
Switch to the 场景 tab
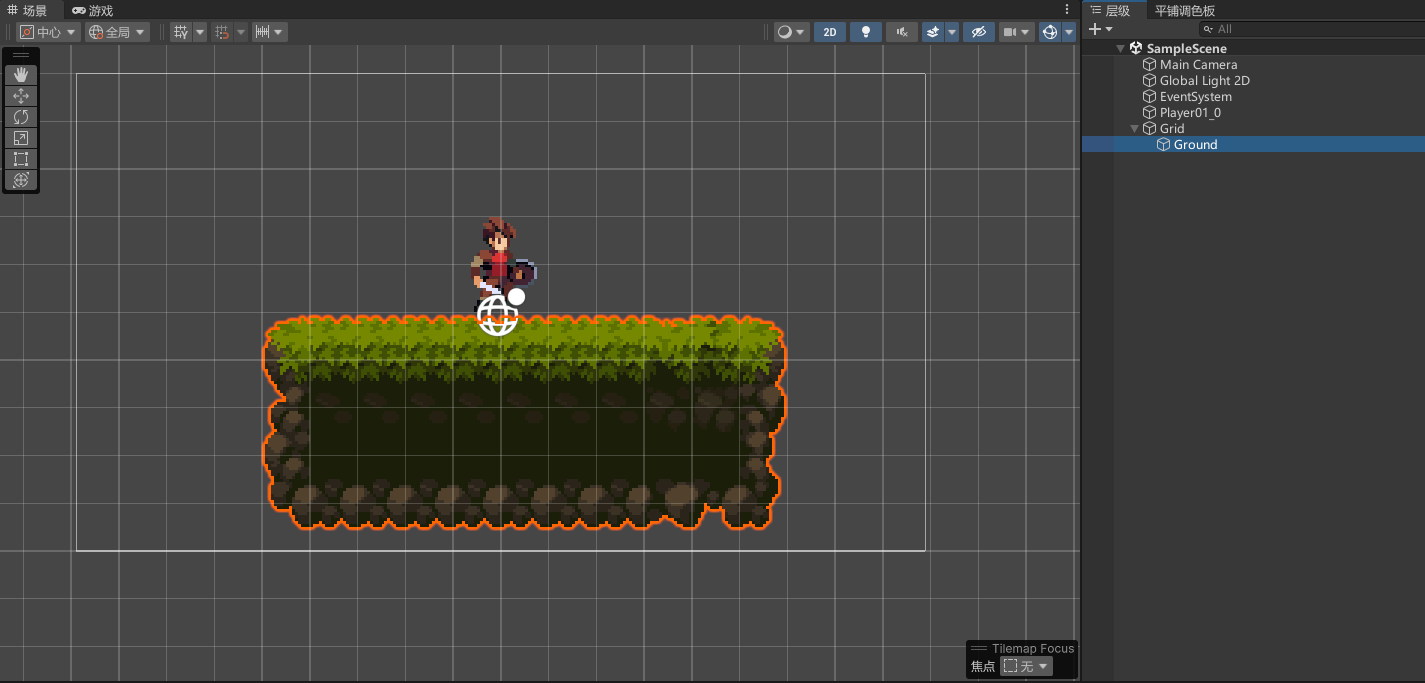point(27,10)
